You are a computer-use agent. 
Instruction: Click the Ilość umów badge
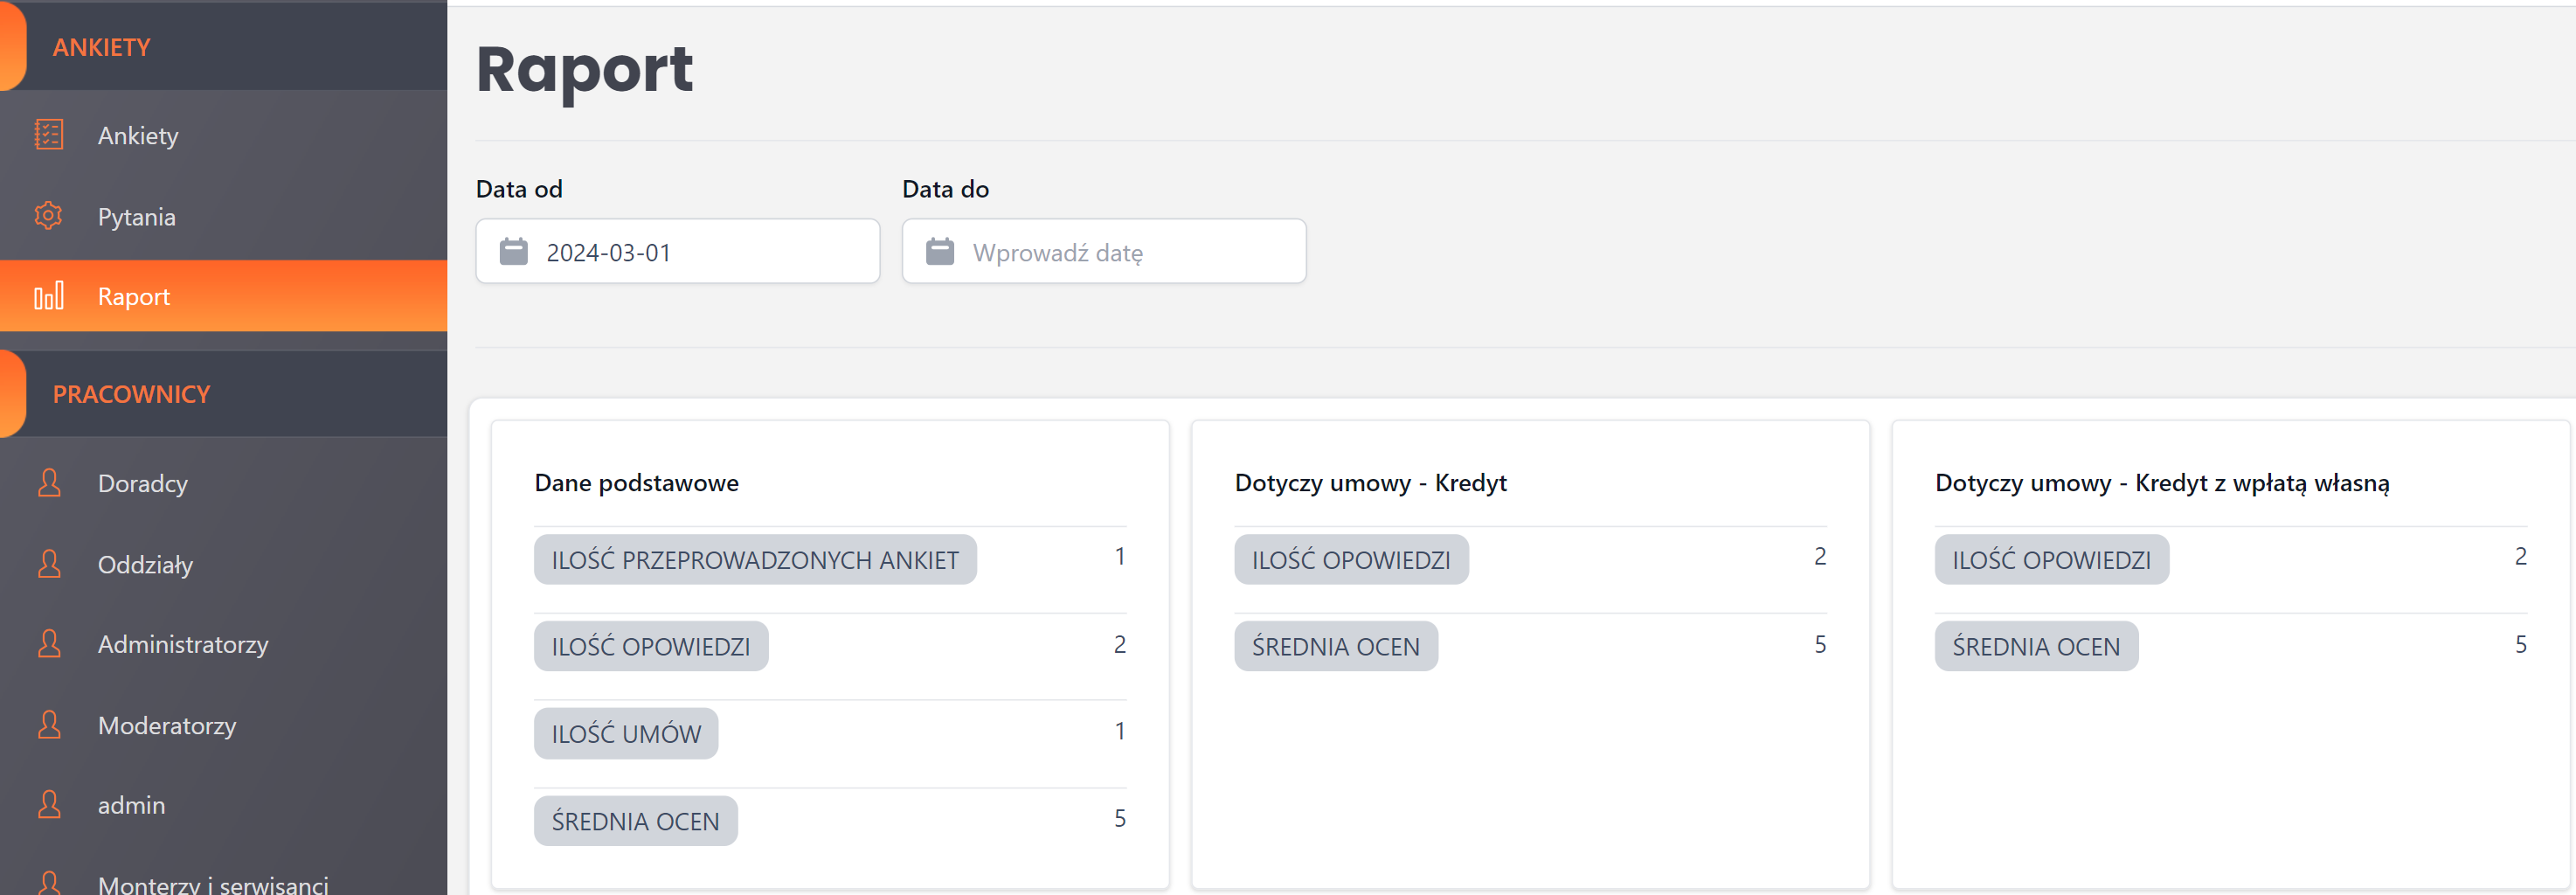[x=626, y=734]
